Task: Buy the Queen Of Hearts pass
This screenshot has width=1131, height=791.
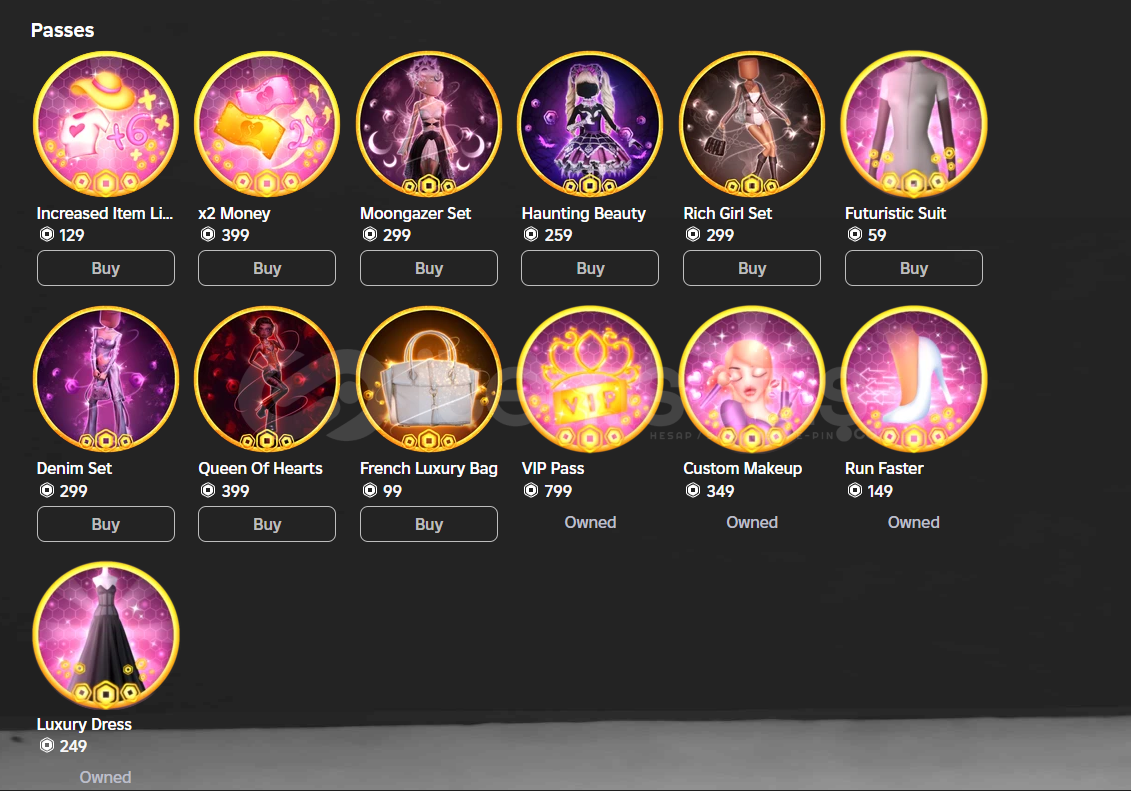Action: (x=267, y=523)
